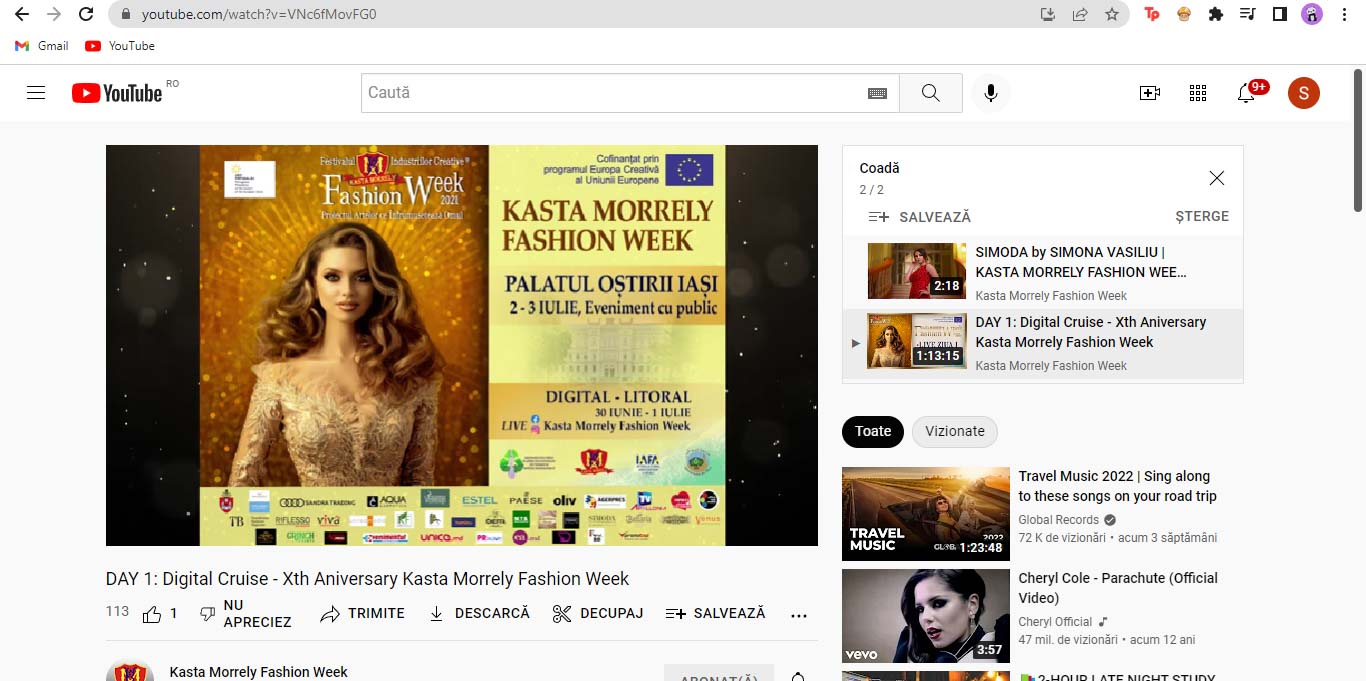Open notifications bell with 9+ badge

click(x=1247, y=93)
